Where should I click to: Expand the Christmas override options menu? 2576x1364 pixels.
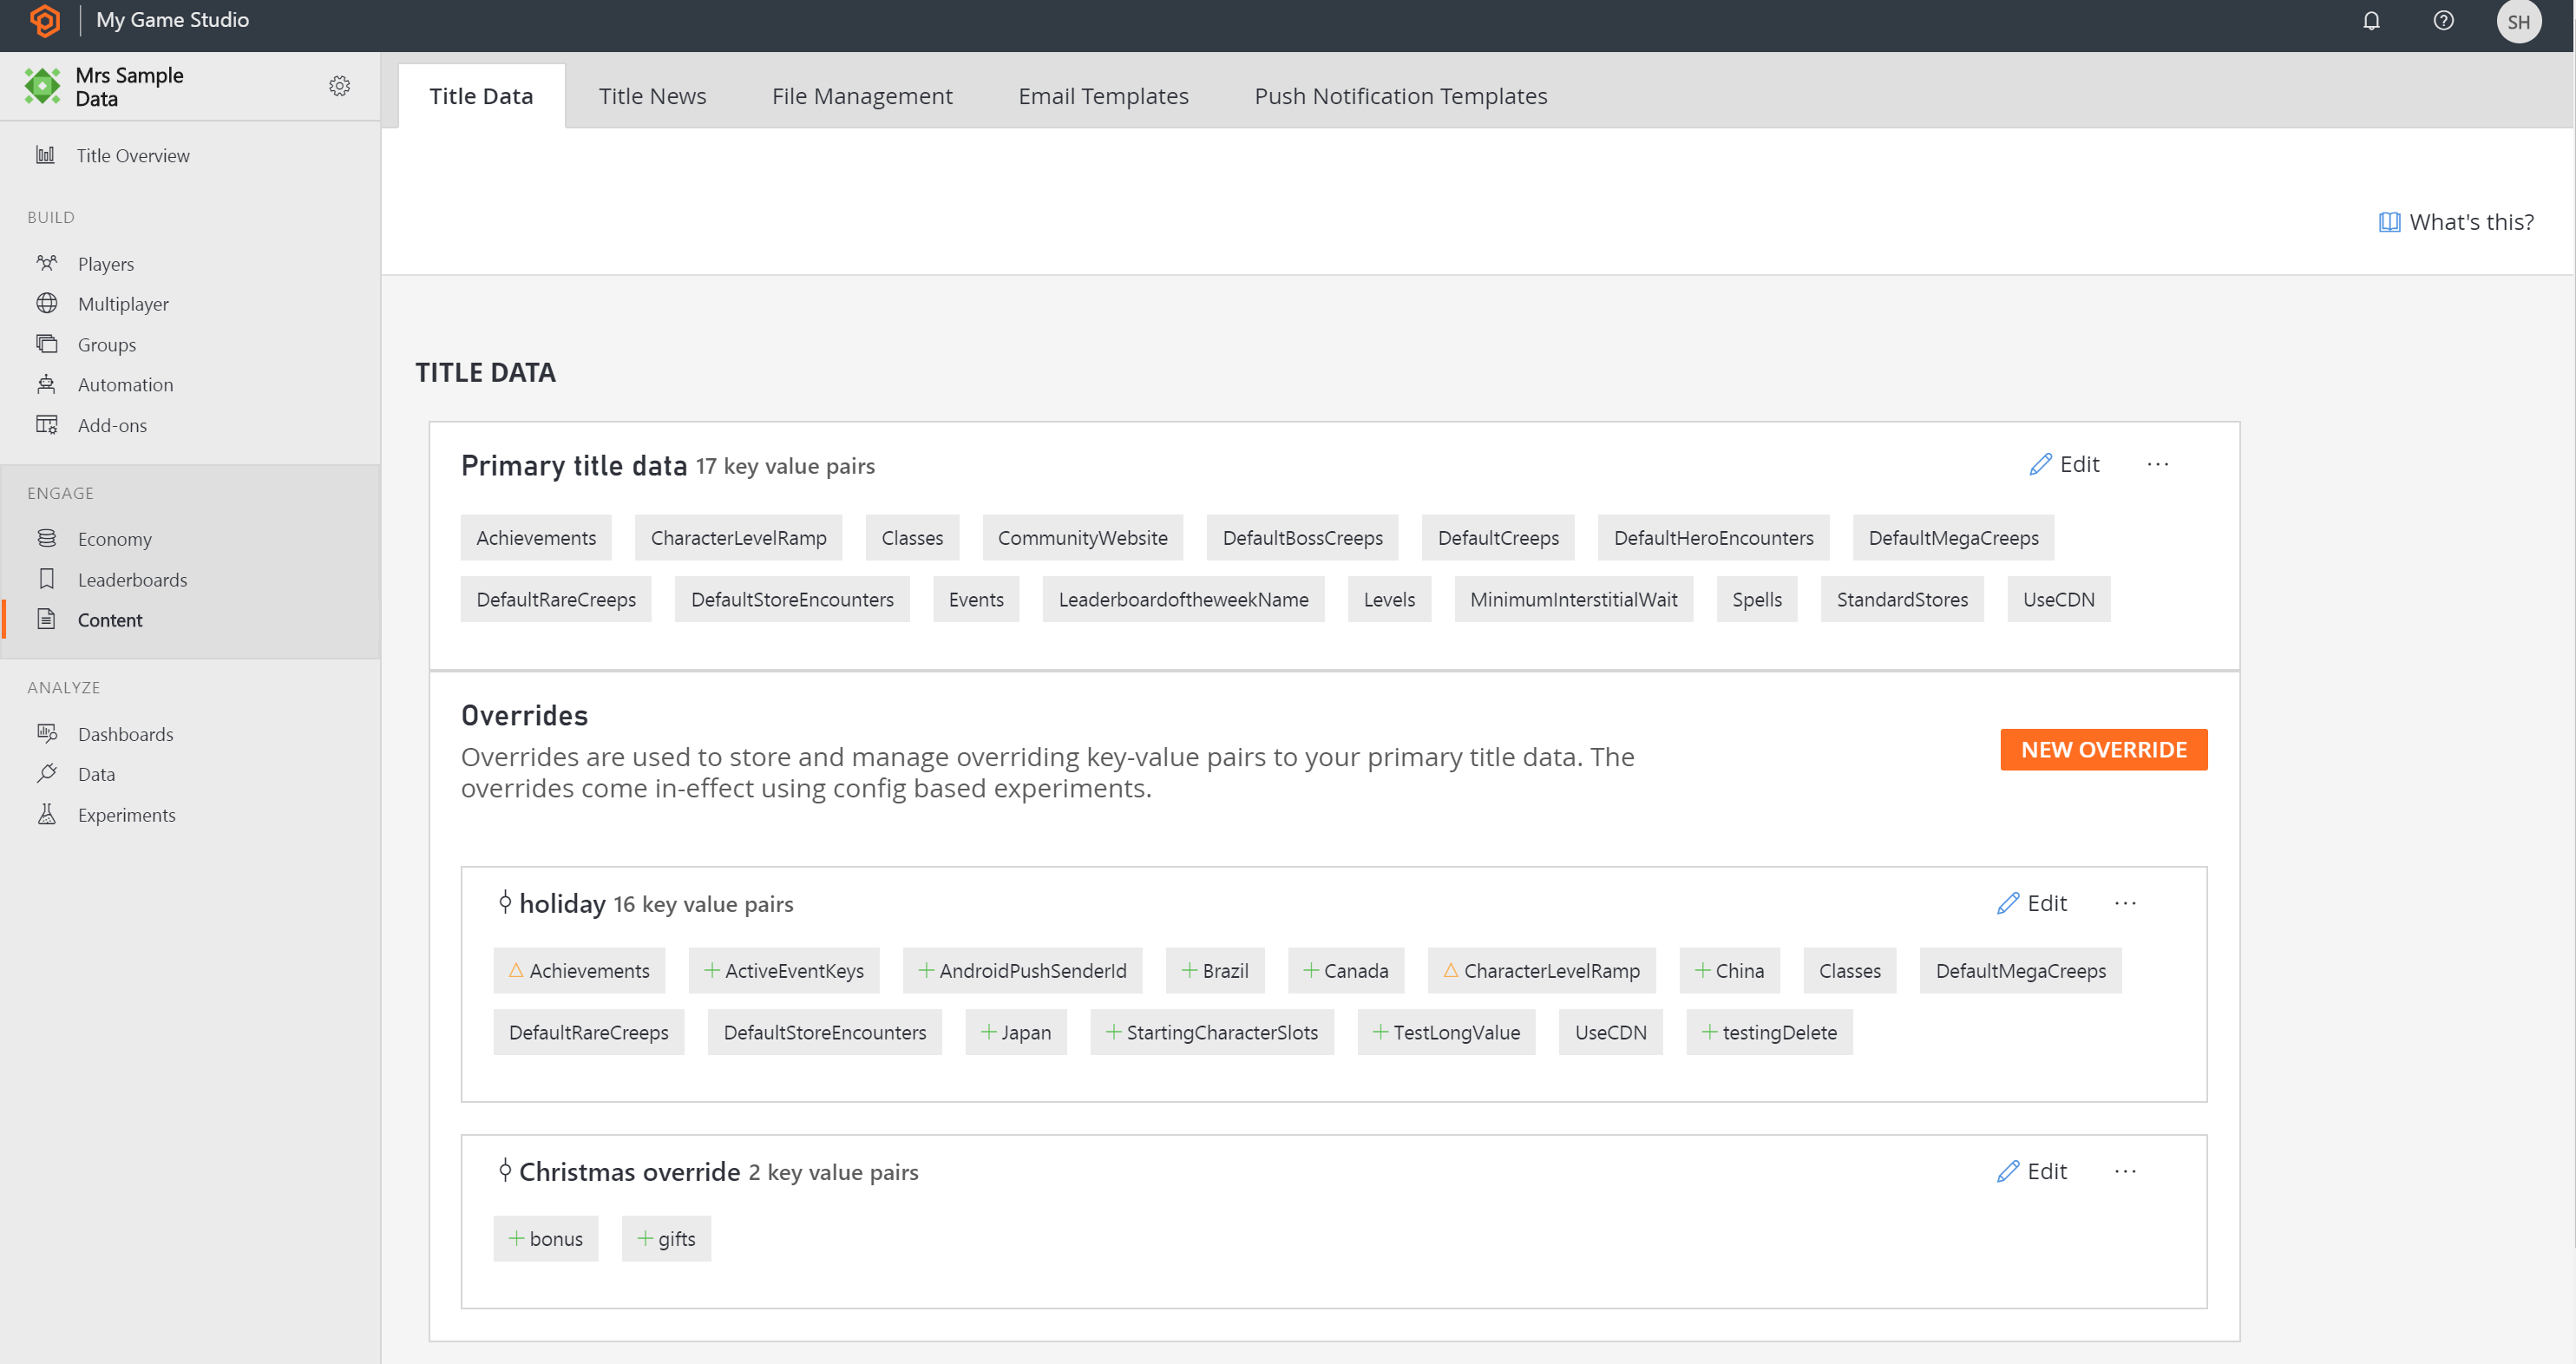(x=2127, y=1170)
